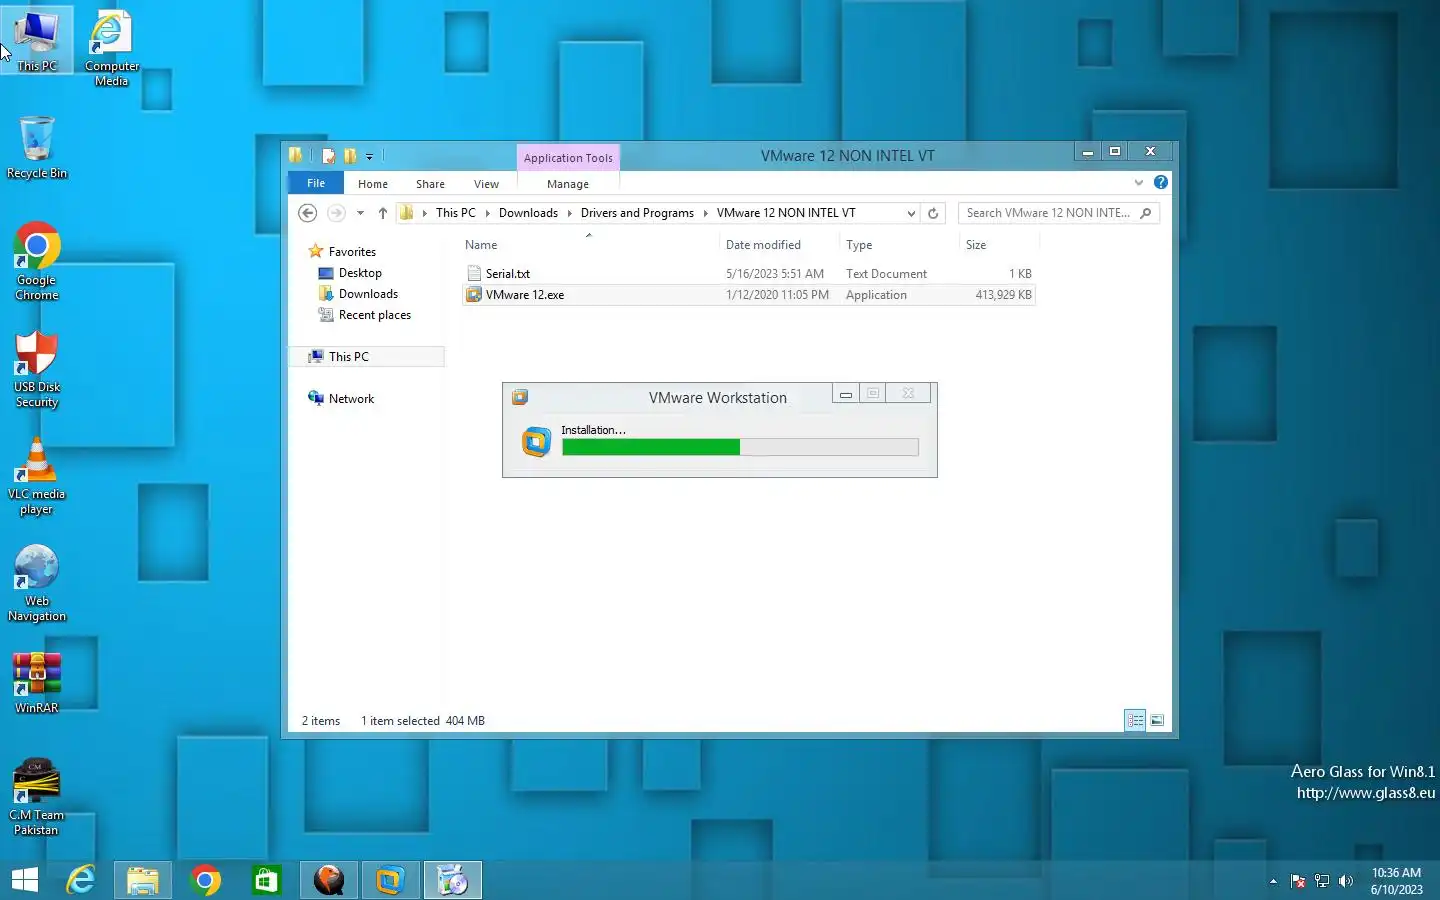Refresh the Explorer address bar
Image resolution: width=1440 pixels, height=900 pixels.
pos(933,213)
